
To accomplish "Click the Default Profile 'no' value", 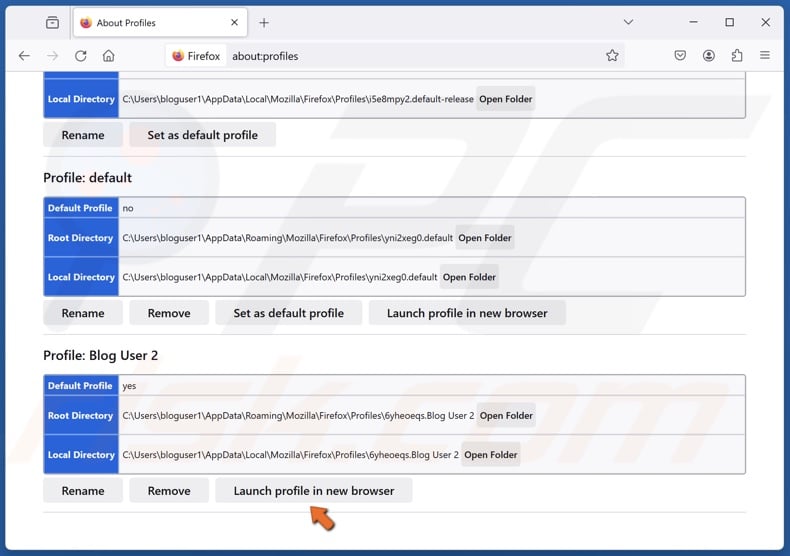I will (128, 208).
